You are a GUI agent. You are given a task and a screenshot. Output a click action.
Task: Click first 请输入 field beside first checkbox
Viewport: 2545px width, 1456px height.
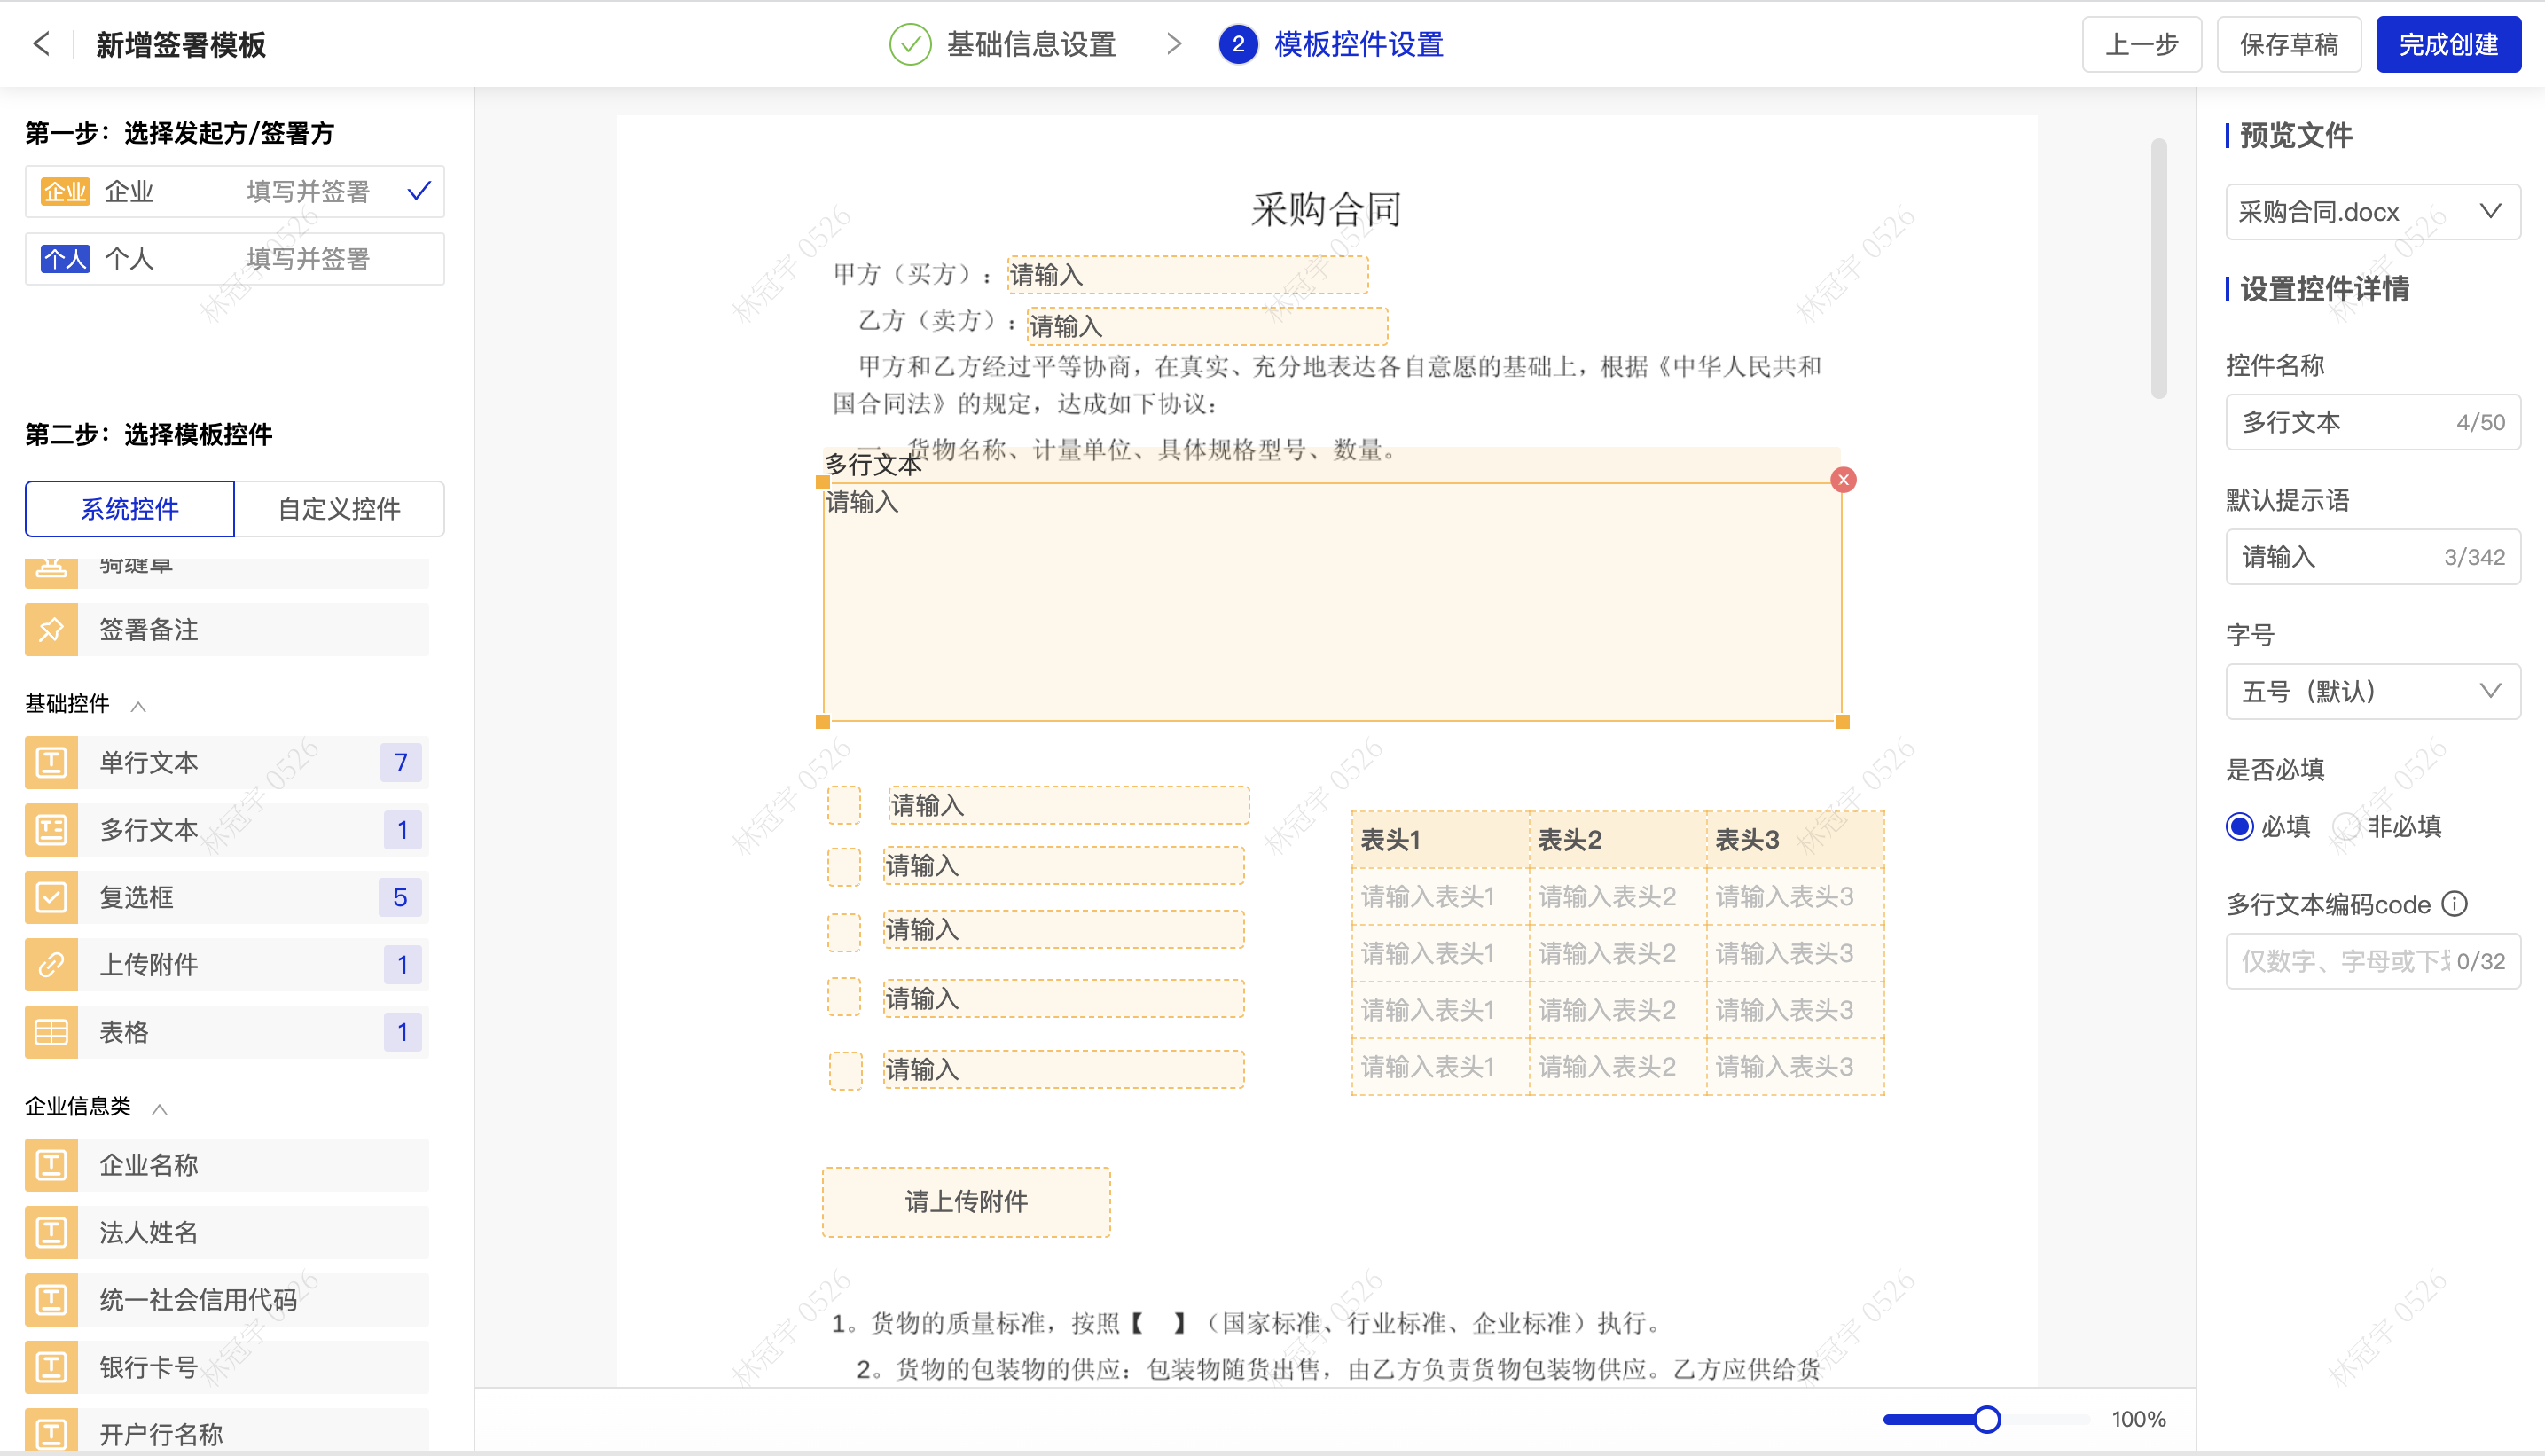point(1069,805)
